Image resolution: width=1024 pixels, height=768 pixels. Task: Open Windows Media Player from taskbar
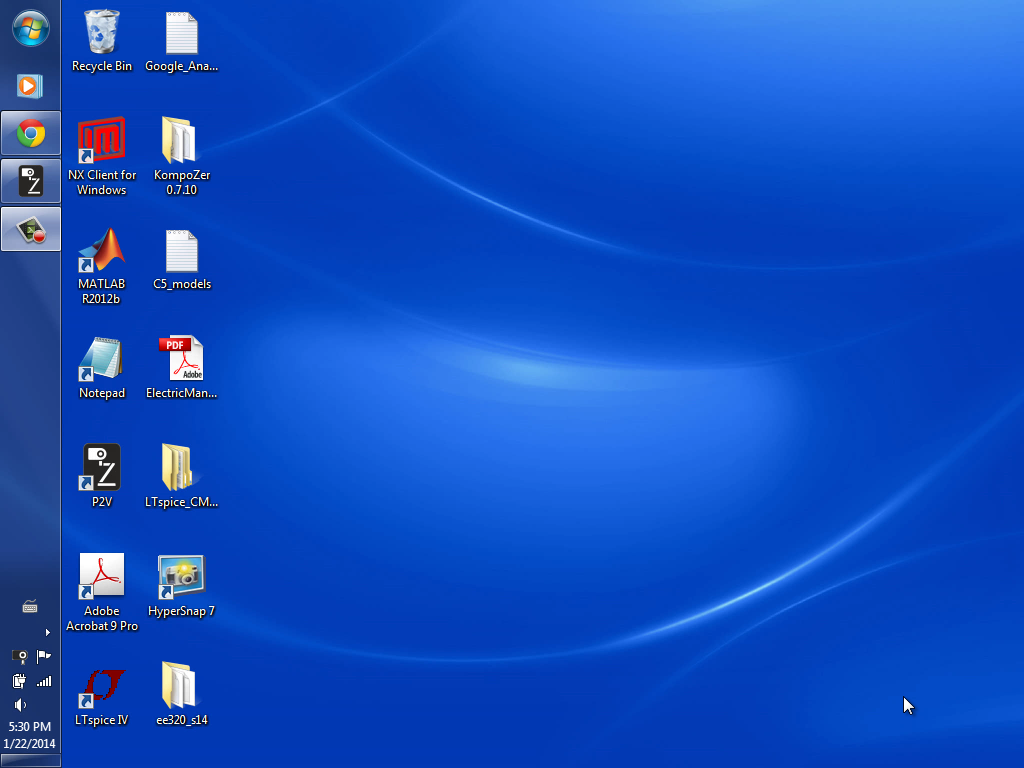tap(30, 86)
